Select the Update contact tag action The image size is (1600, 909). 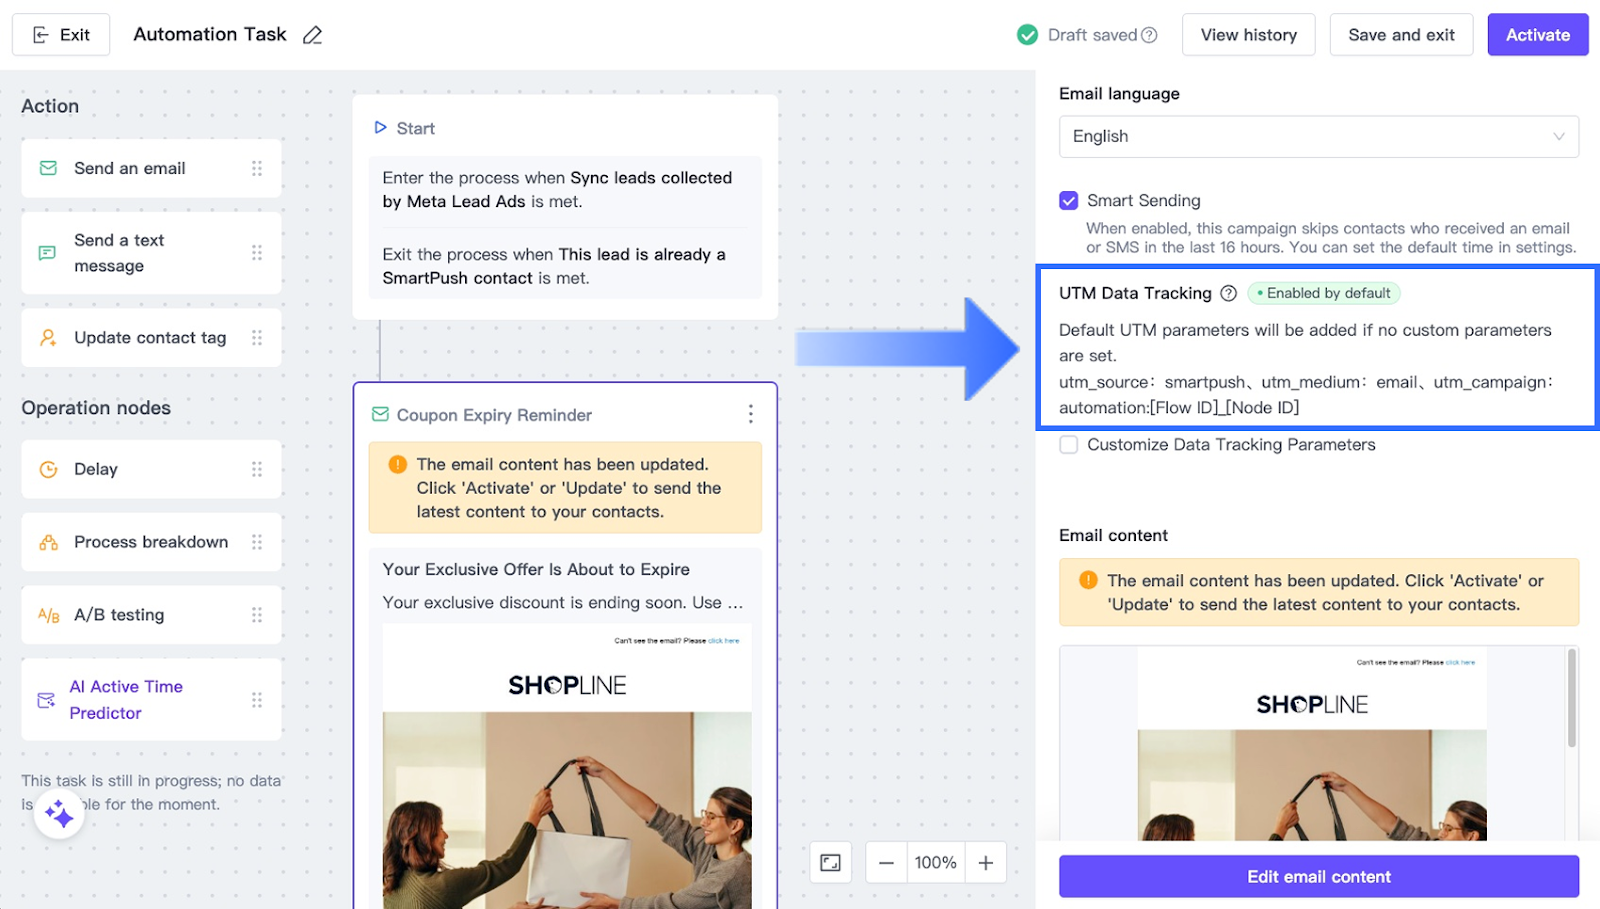click(x=150, y=338)
